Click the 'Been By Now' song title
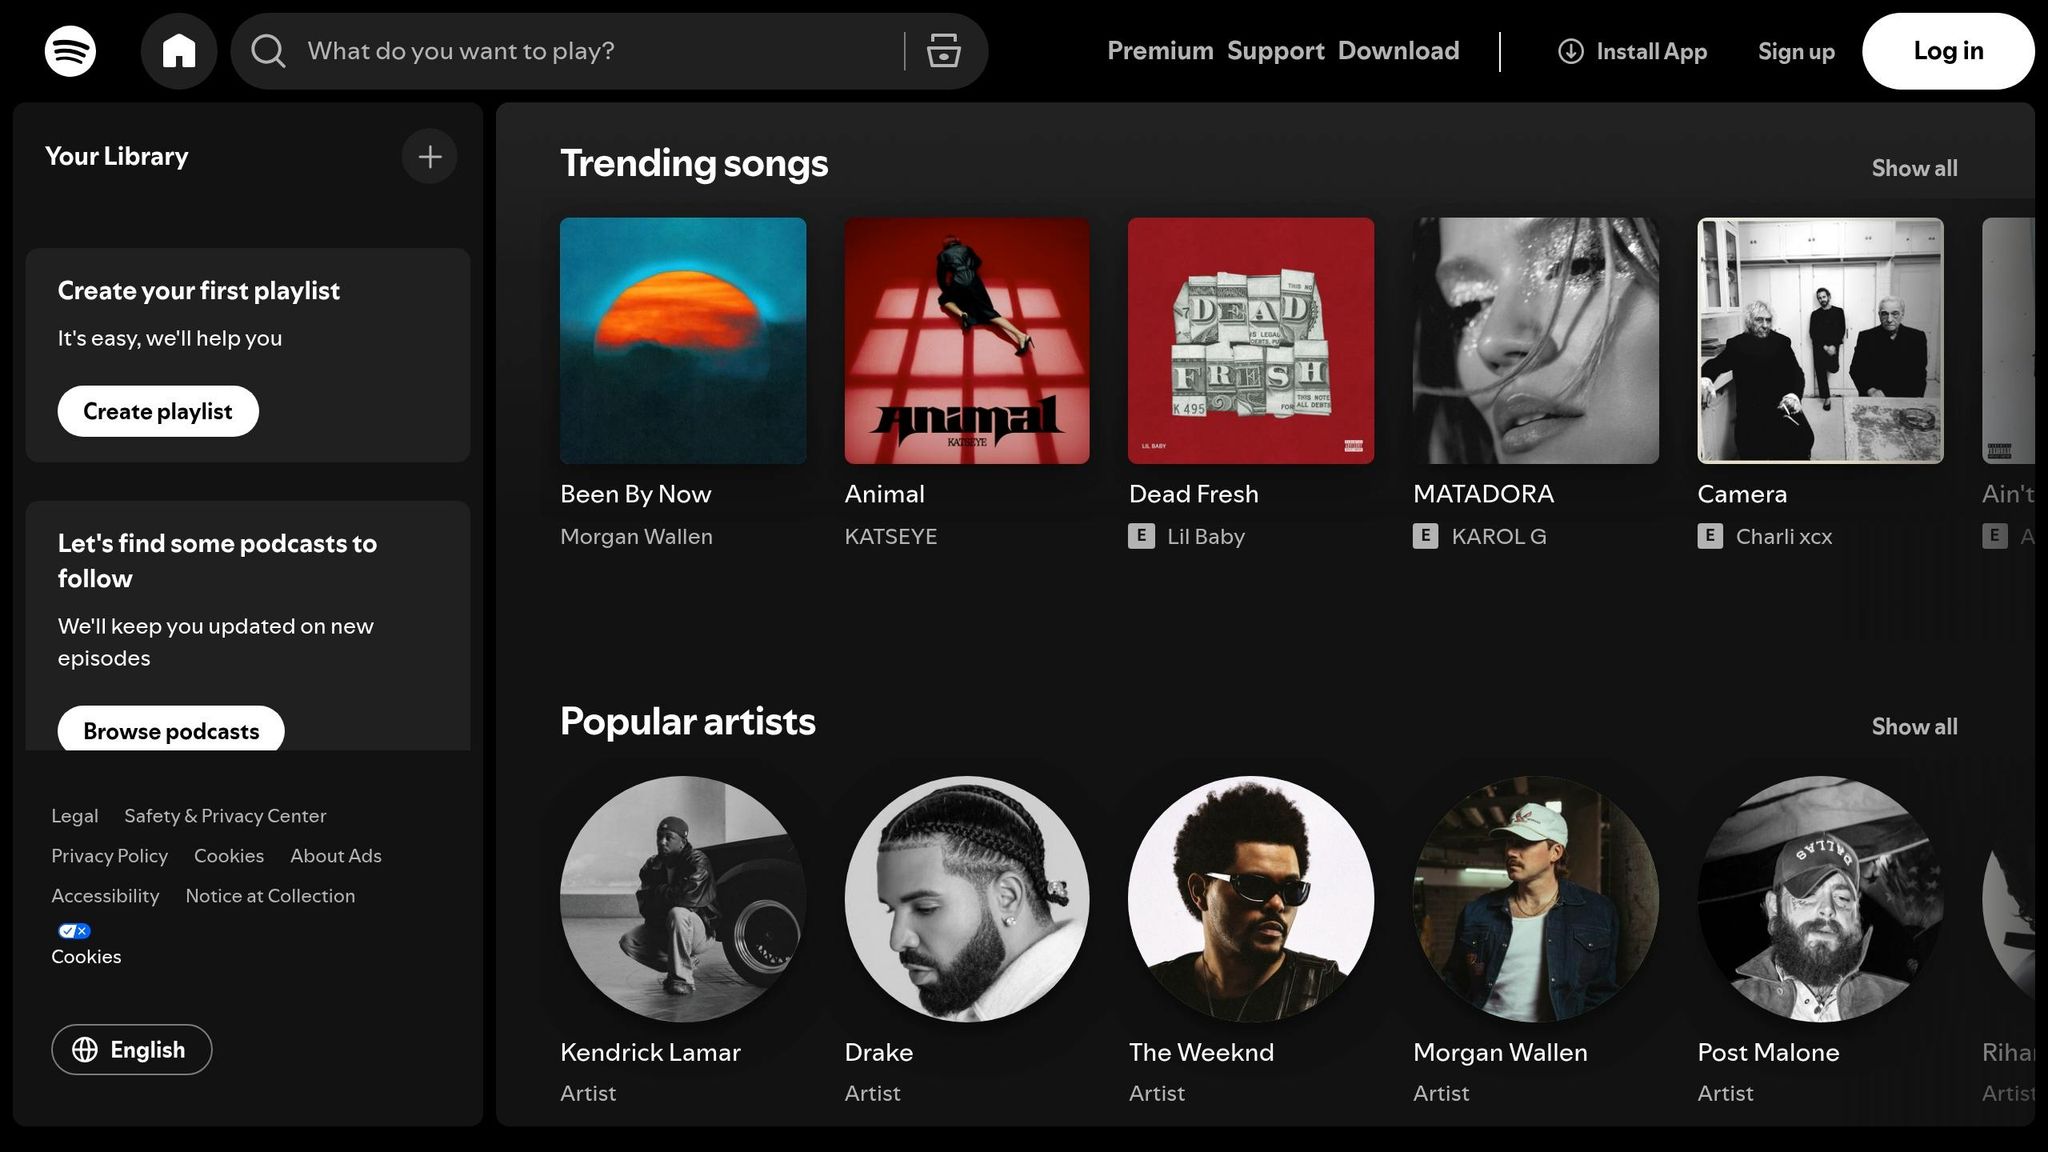 (x=636, y=494)
